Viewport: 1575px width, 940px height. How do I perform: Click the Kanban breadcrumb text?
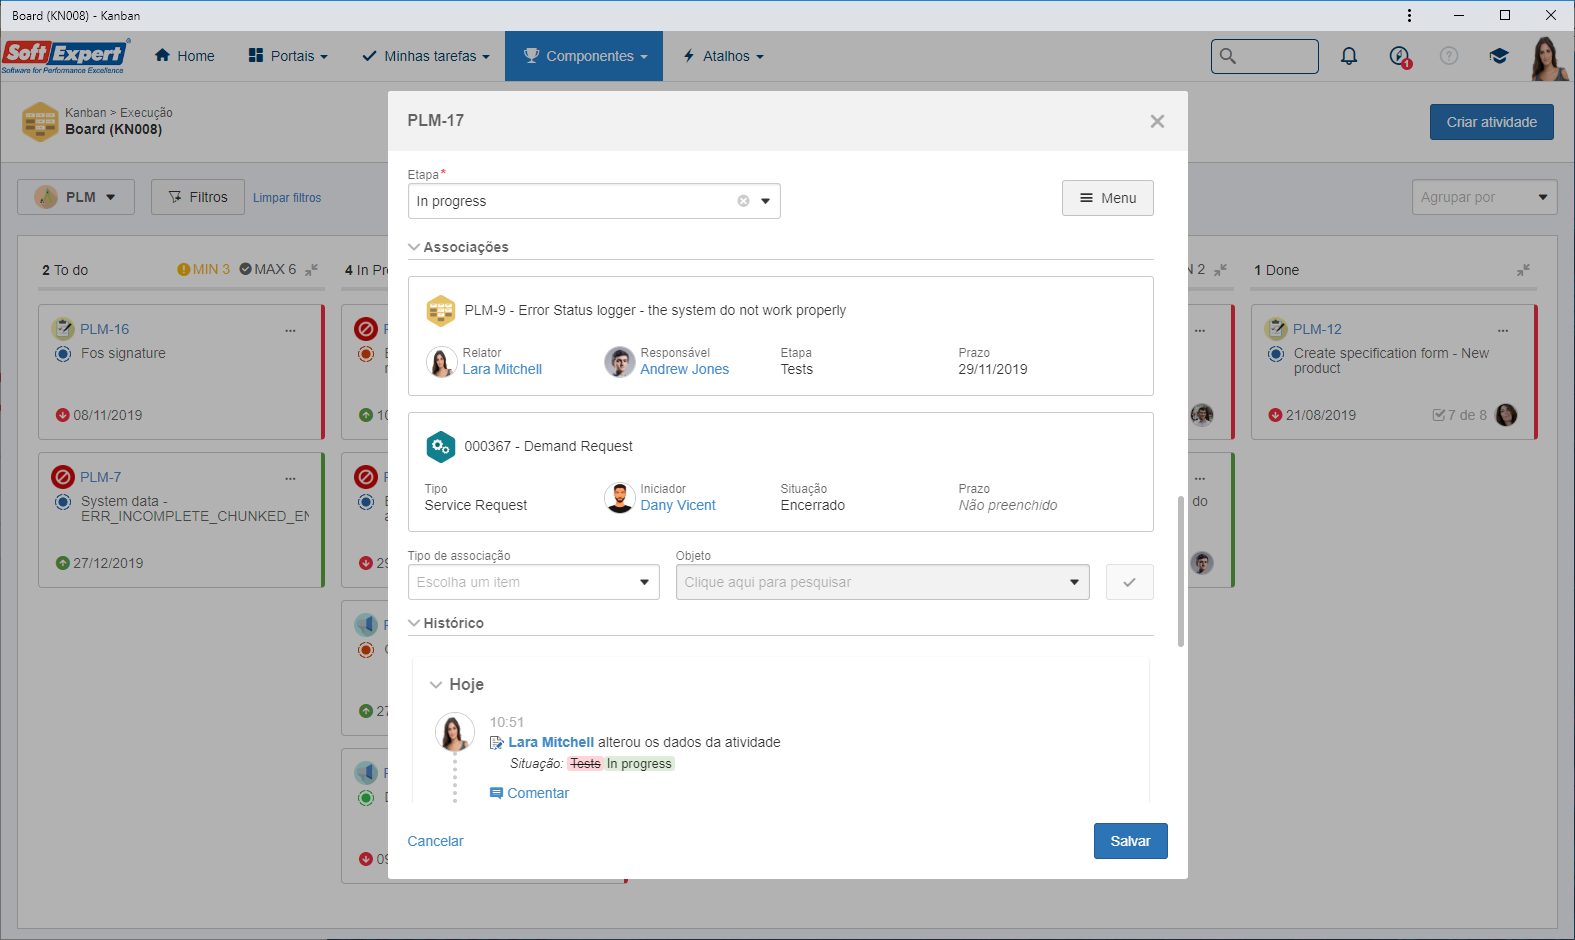(85, 113)
